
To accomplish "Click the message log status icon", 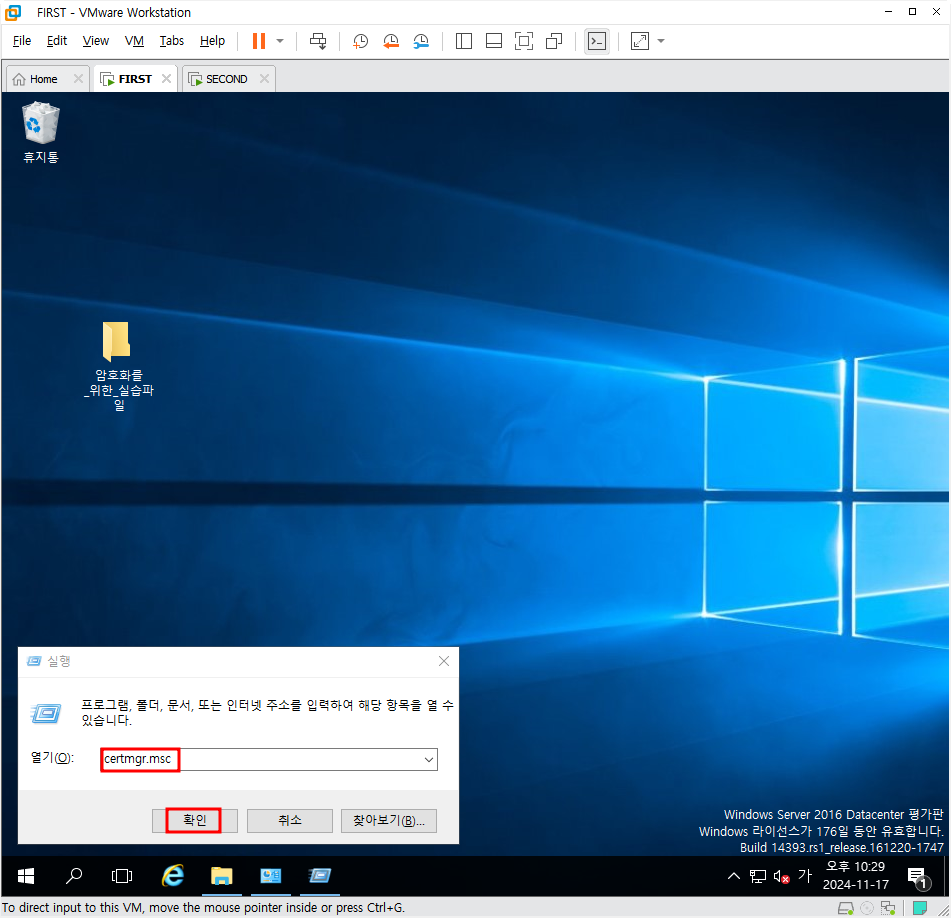I will (920, 908).
